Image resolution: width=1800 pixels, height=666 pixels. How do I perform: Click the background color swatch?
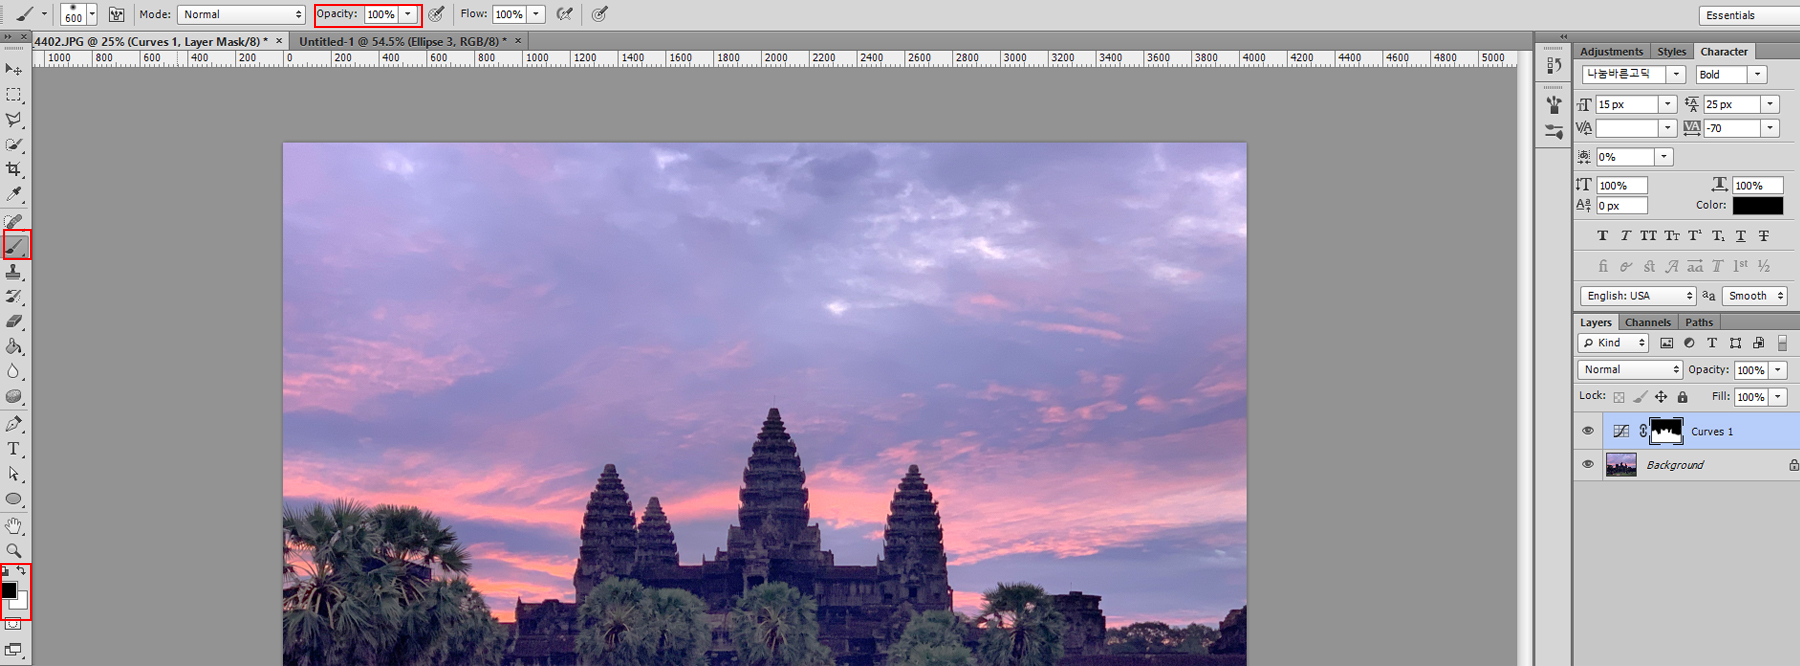click(21, 602)
